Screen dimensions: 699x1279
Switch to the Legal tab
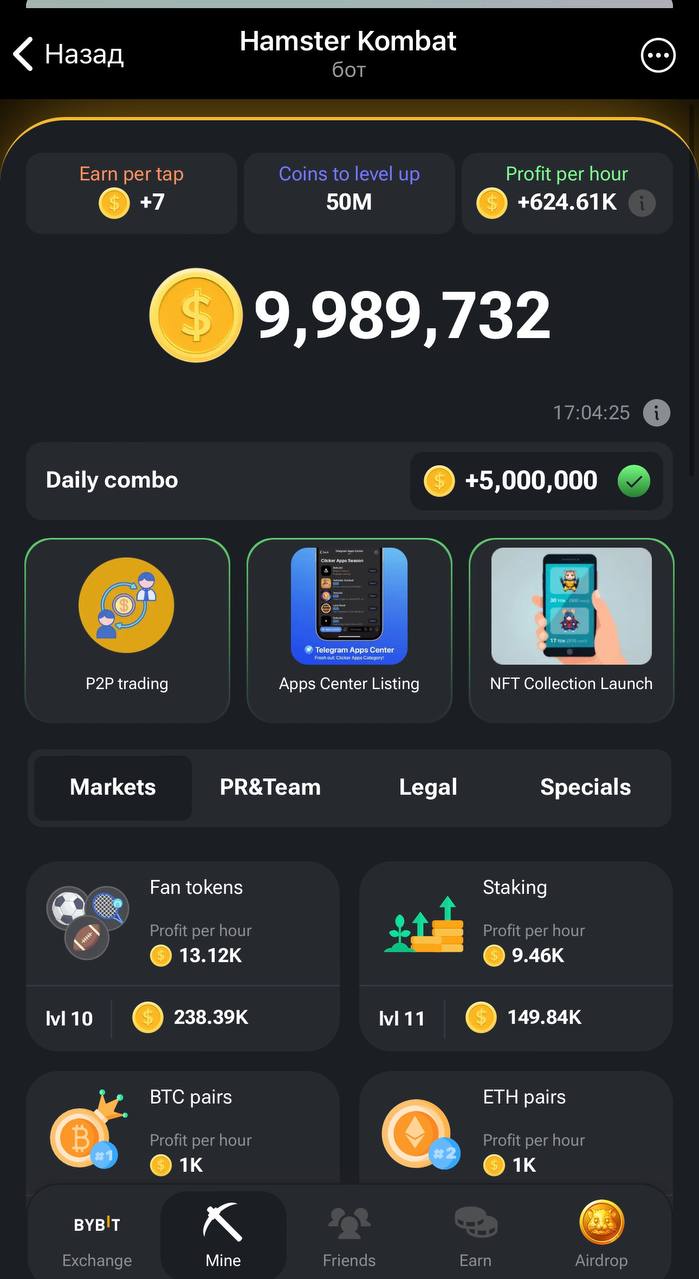coord(428,787)
